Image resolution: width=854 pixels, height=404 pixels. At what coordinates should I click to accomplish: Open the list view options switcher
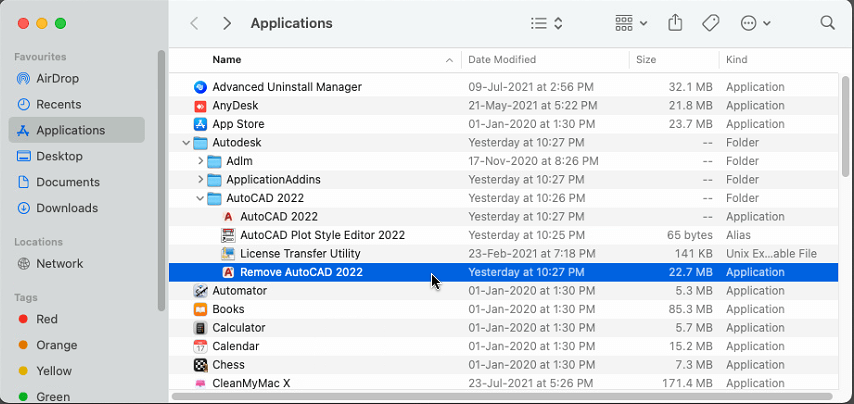point(546,23)
